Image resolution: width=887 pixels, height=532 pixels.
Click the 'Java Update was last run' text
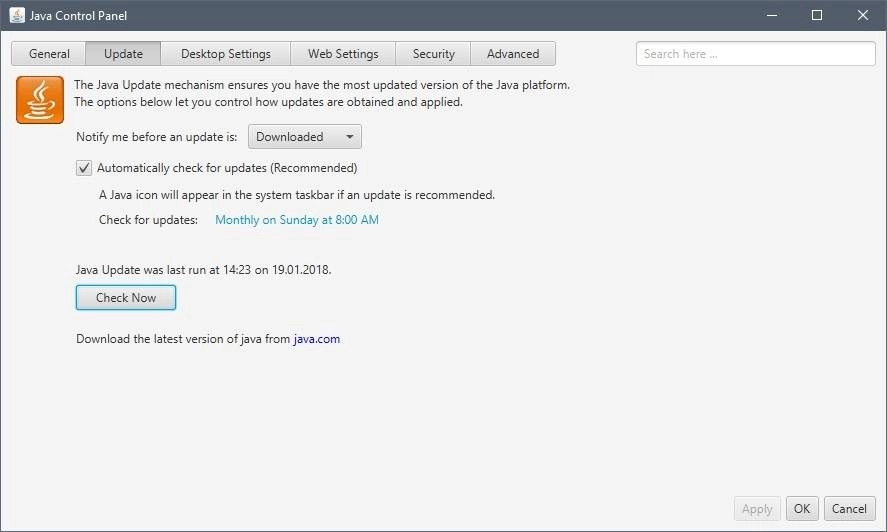point(204,270)
